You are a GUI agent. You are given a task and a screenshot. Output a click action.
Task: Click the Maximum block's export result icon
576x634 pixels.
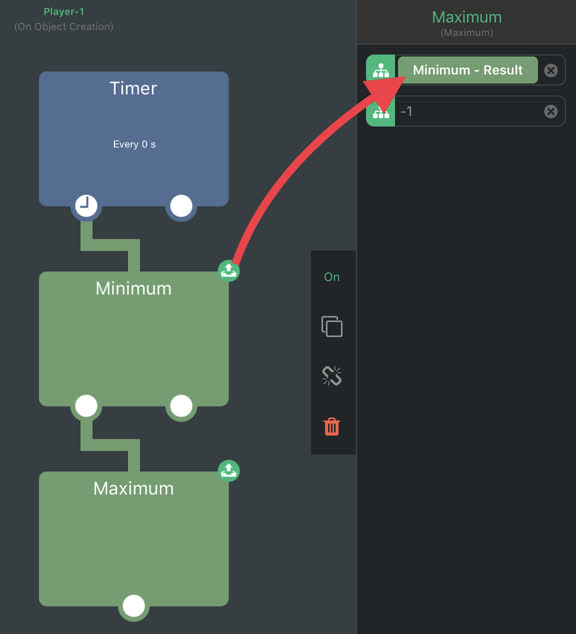[x=229, y=470]
